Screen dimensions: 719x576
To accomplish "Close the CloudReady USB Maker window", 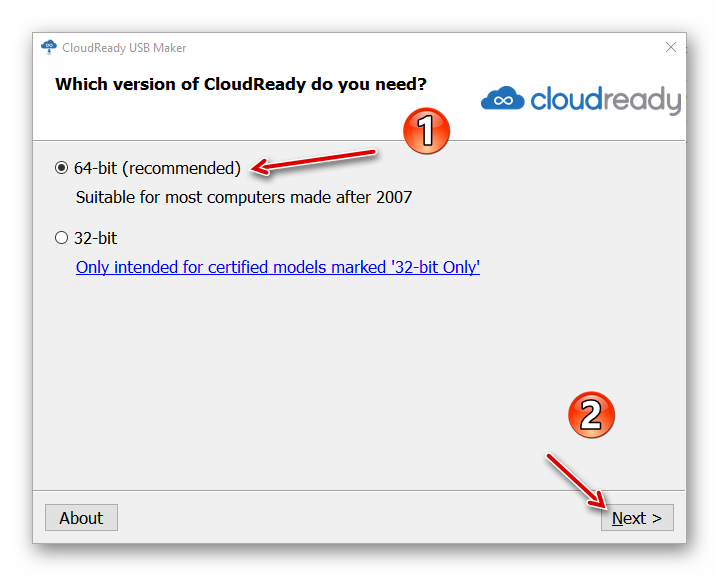I will (670, 47).
